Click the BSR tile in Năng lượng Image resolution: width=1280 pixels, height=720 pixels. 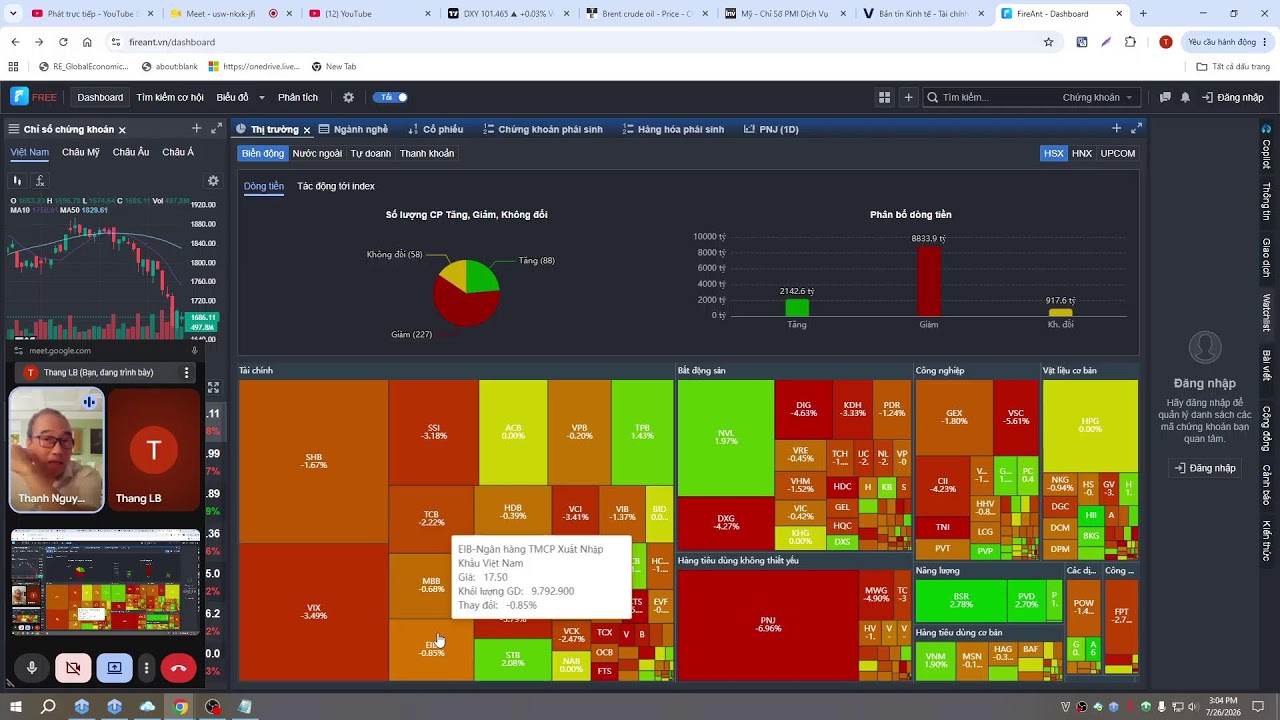click(x=961, y=601)
